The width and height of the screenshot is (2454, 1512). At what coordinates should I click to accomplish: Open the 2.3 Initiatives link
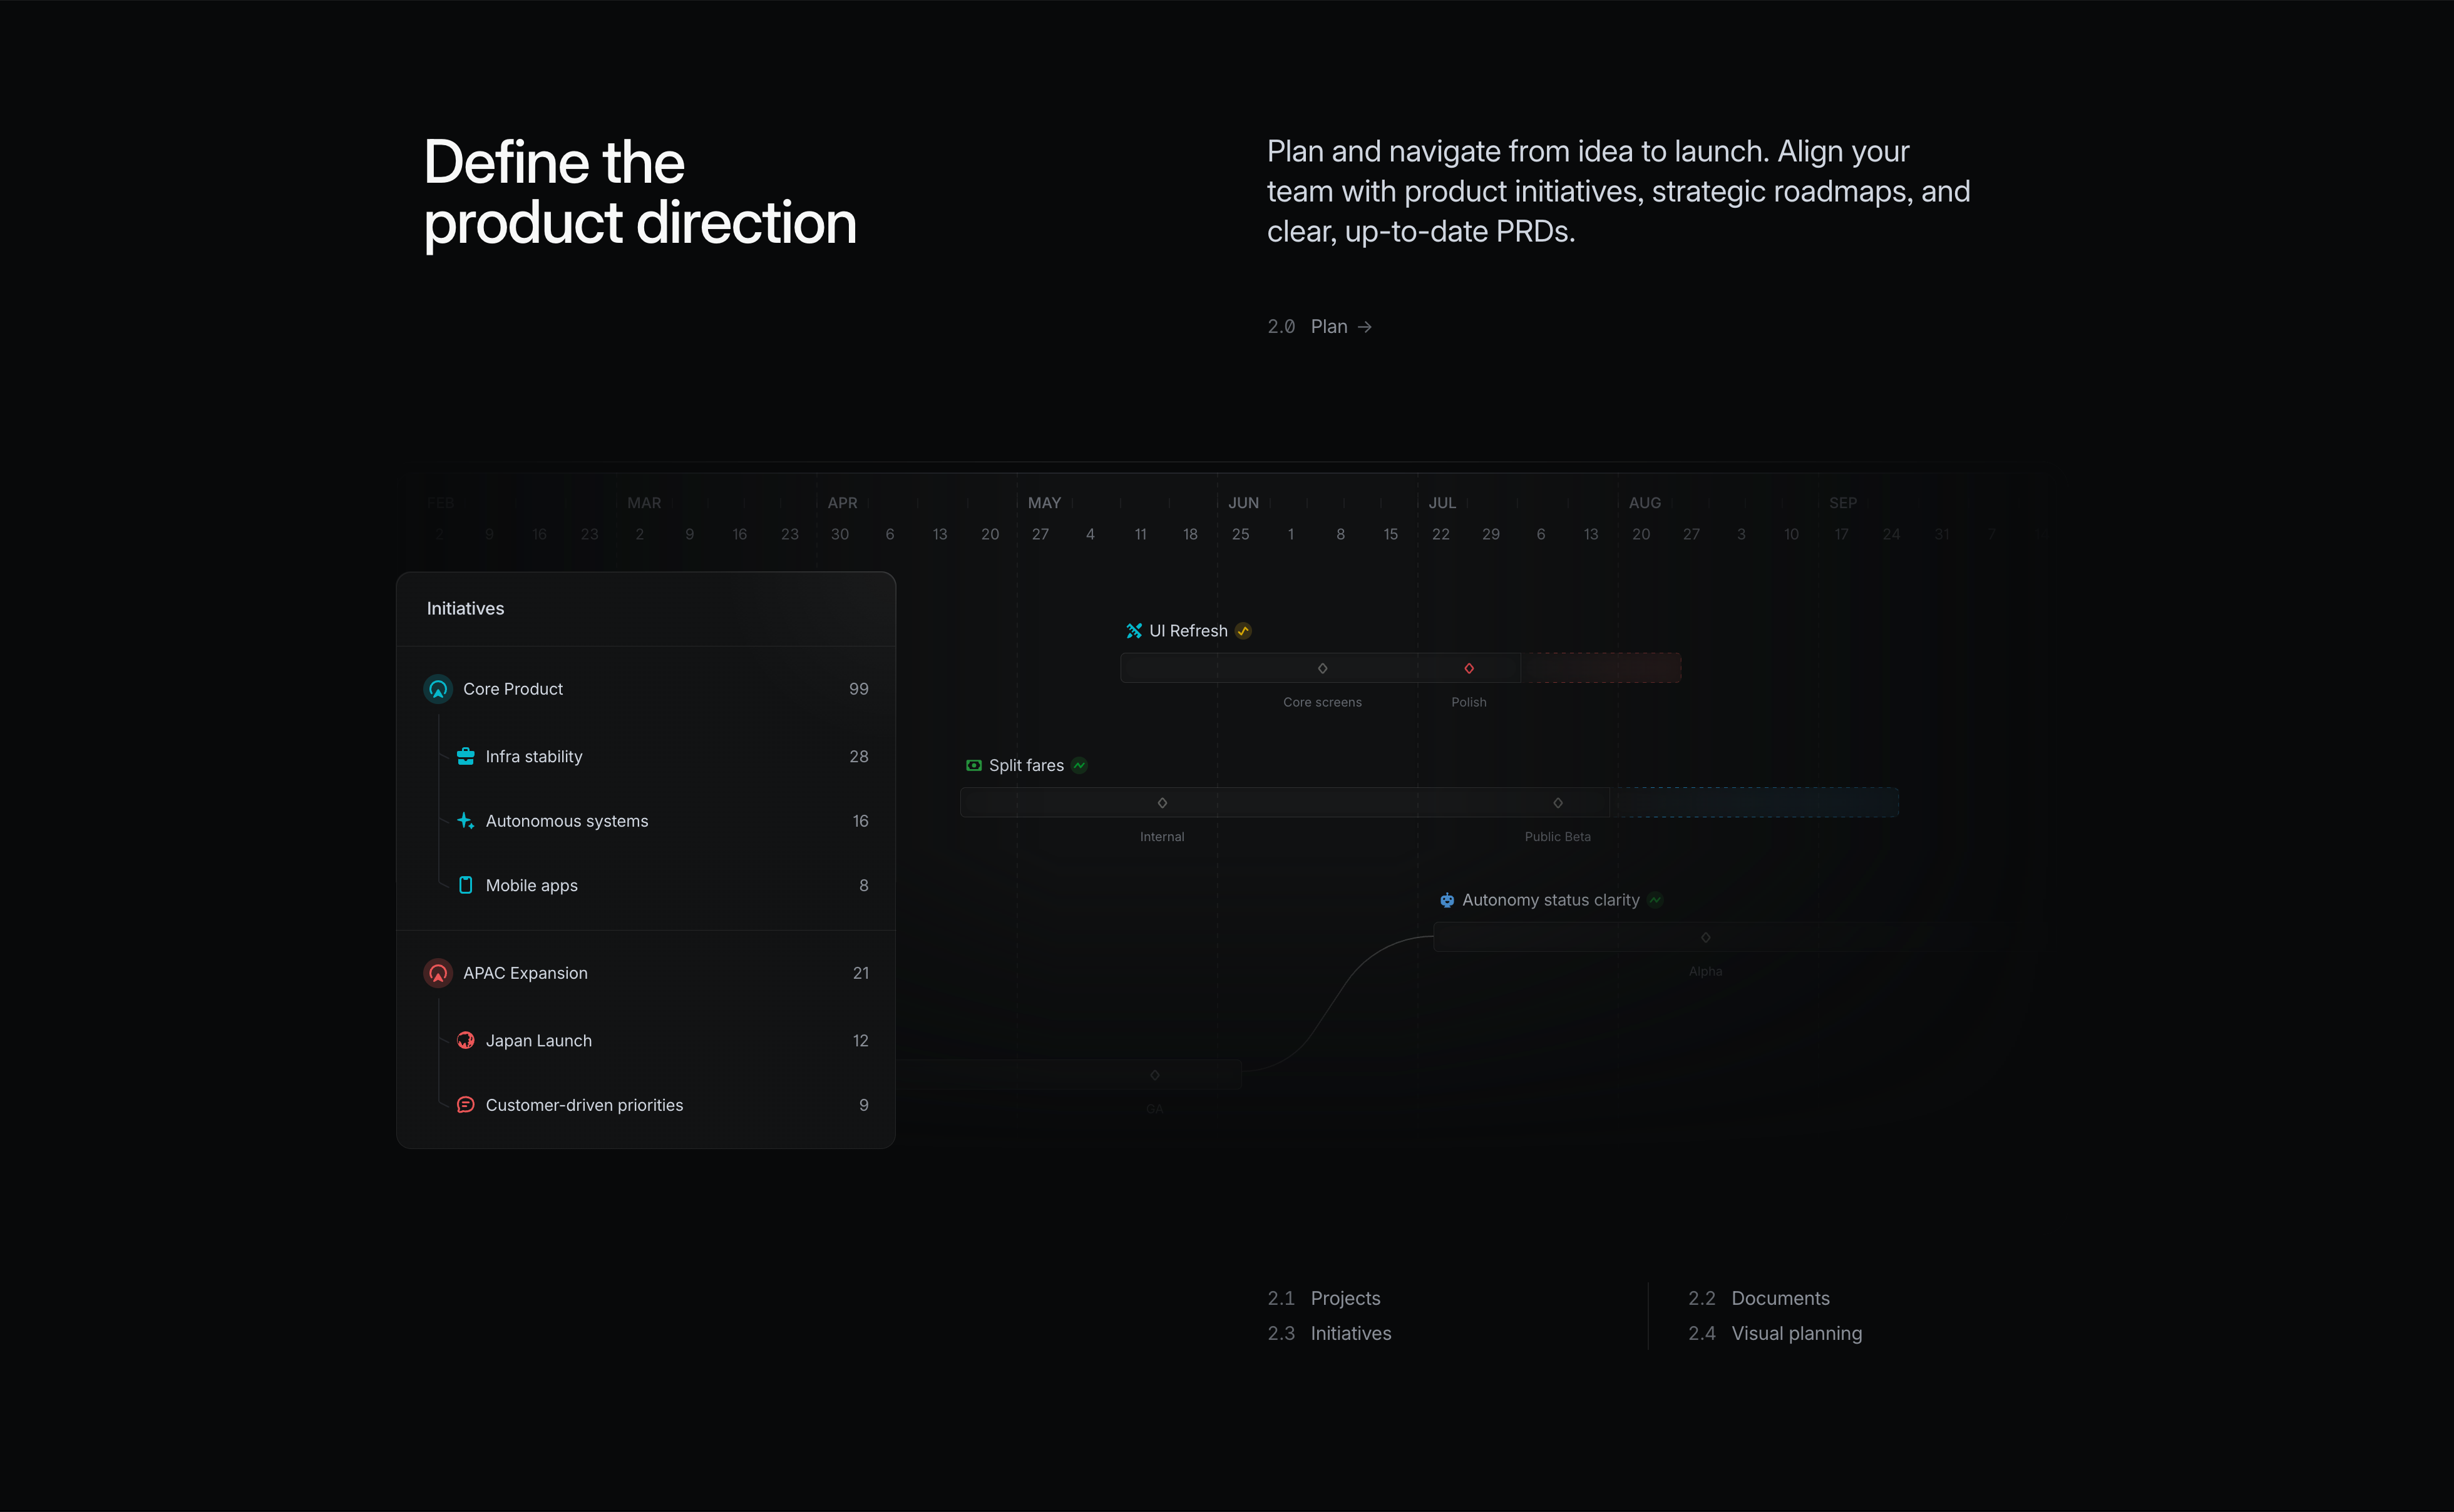[x=1329, y=1333]
